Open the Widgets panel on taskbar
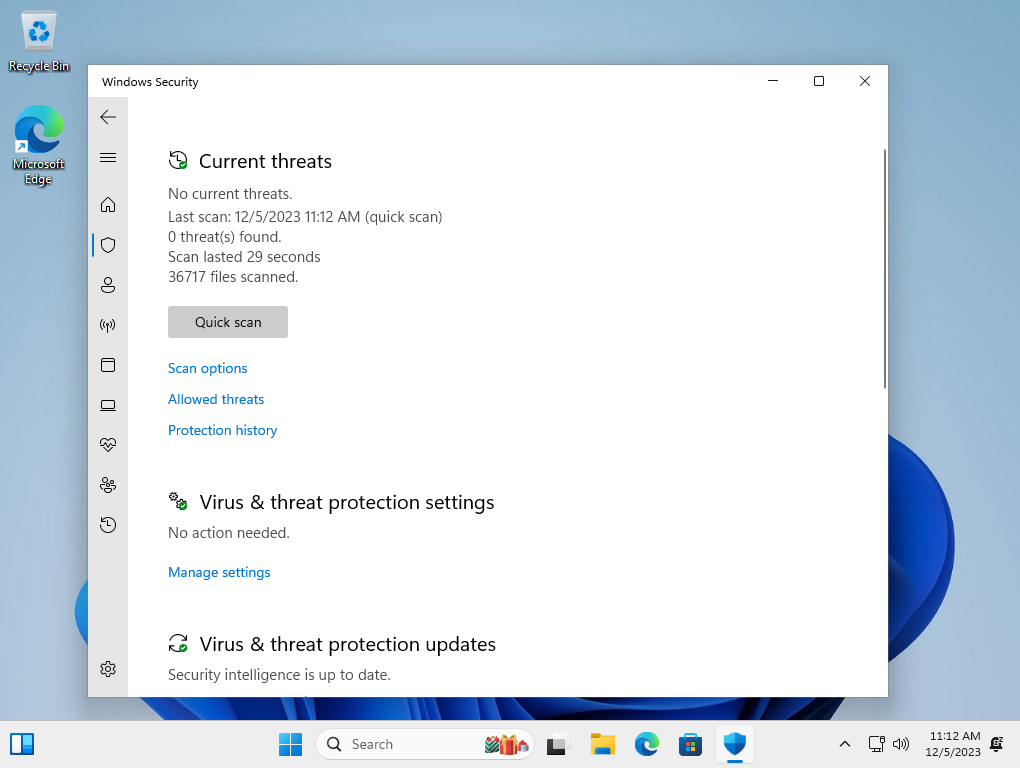Image resolution: width=1020 pixels, height=768 pixels. pos(22,744)
